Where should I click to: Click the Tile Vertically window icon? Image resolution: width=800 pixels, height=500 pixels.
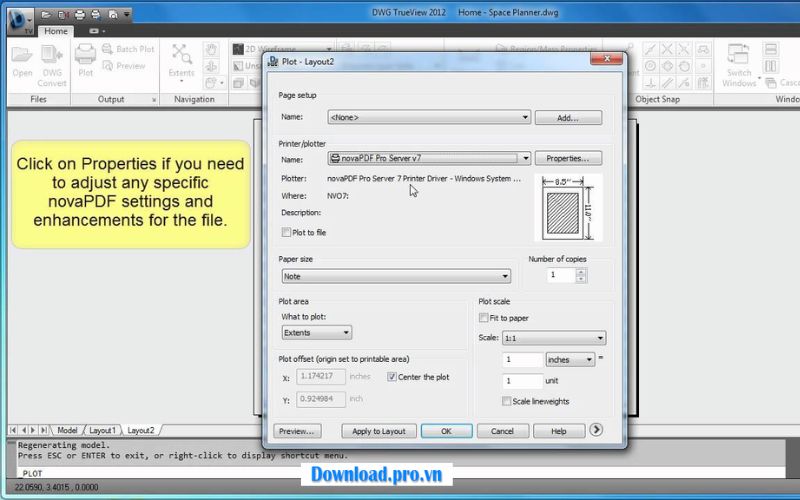pyautogui.click(x=770, y=66)
